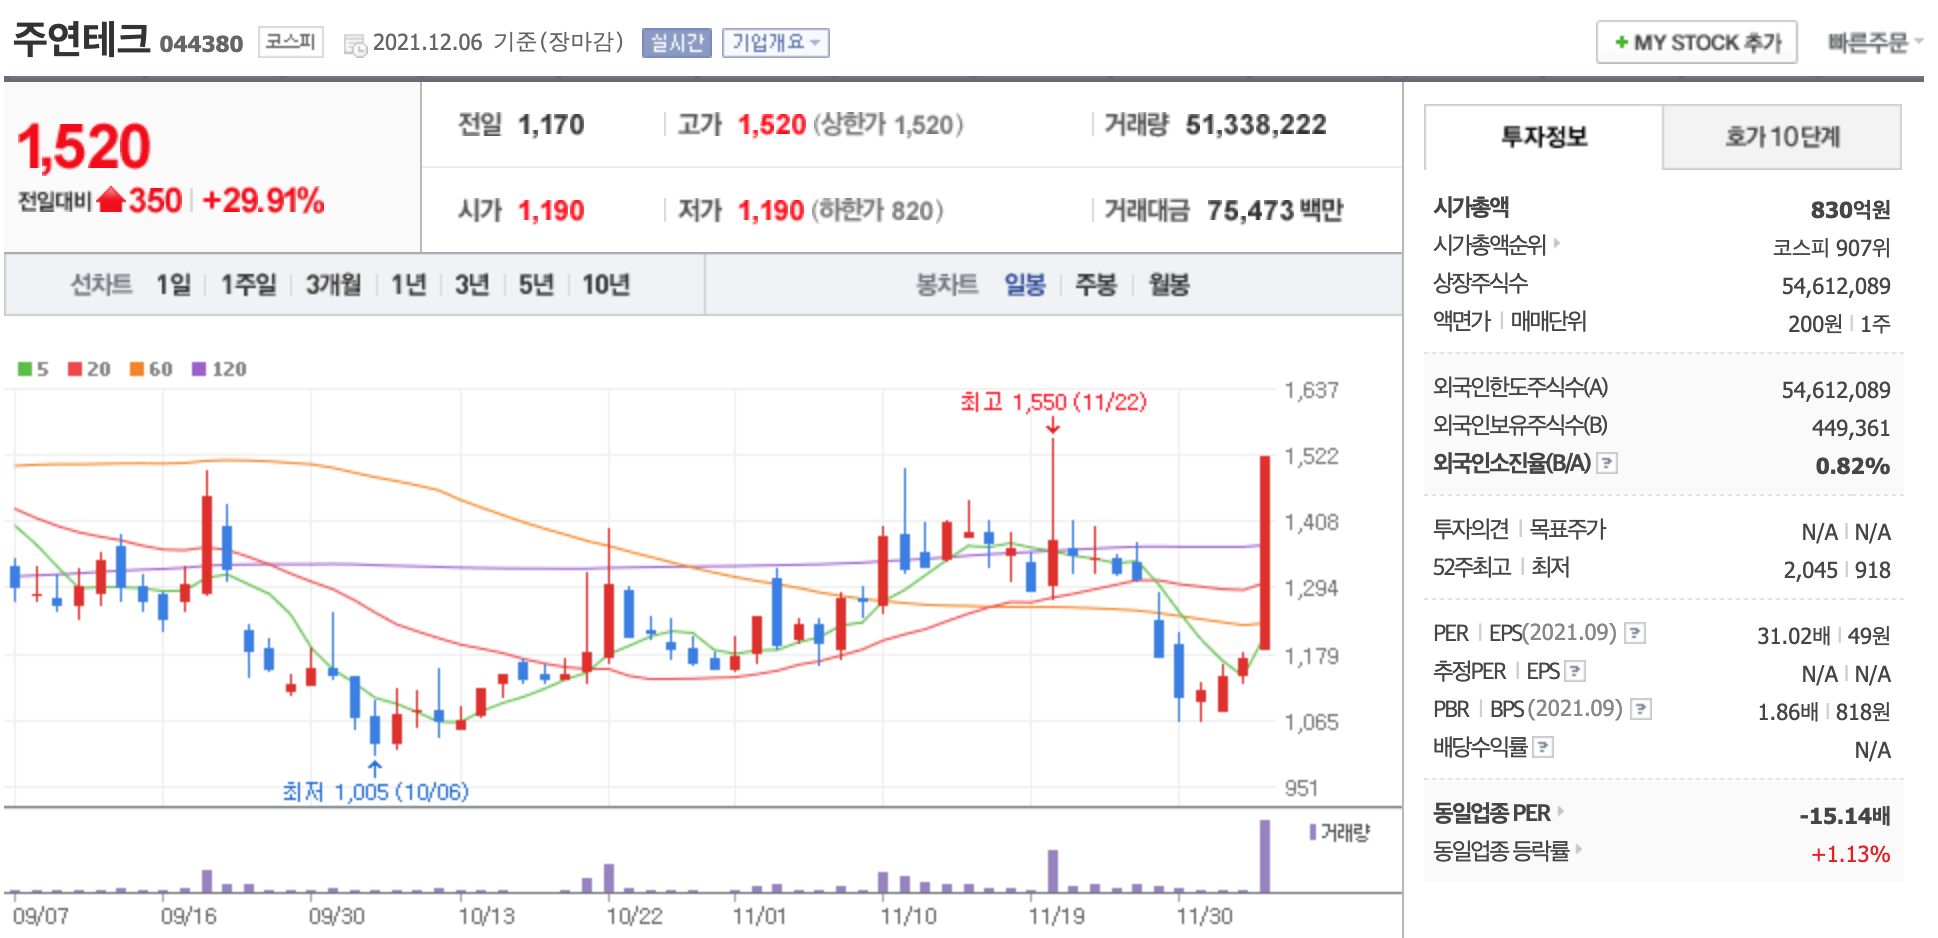
Task: Click the red up-arrow icon beside 350
Action: [x=111, y=200]
